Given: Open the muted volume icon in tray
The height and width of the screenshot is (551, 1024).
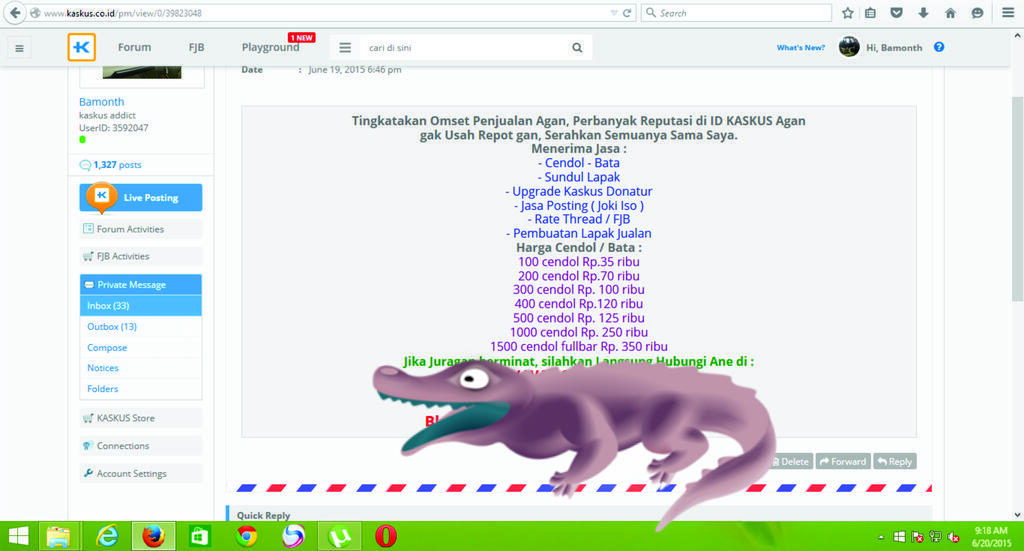Looking at the screenshot, I should coord(953,537).
